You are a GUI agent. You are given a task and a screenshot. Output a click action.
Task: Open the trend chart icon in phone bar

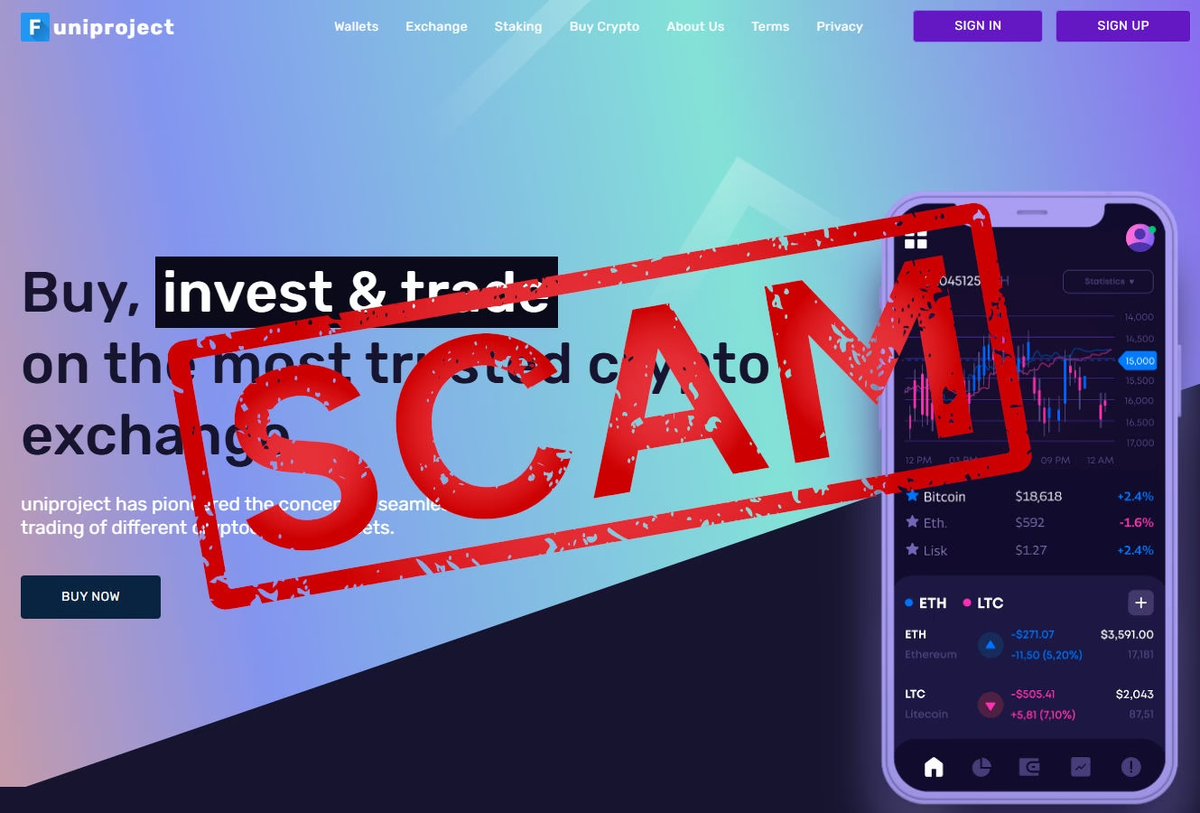pos(1081,767)
